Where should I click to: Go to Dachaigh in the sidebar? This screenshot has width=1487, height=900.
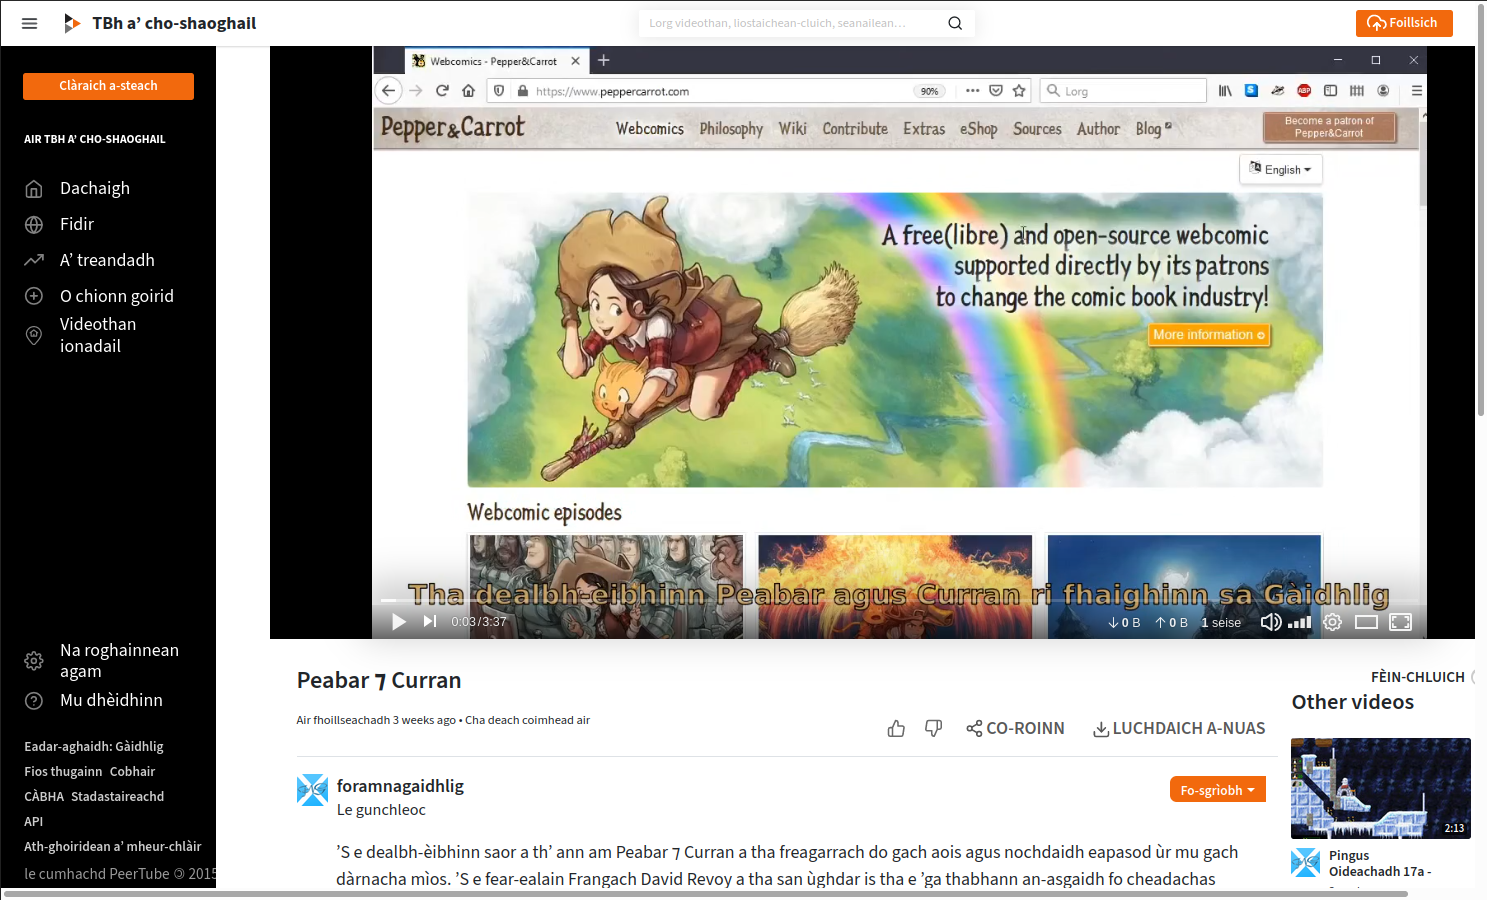pos(95,188)
